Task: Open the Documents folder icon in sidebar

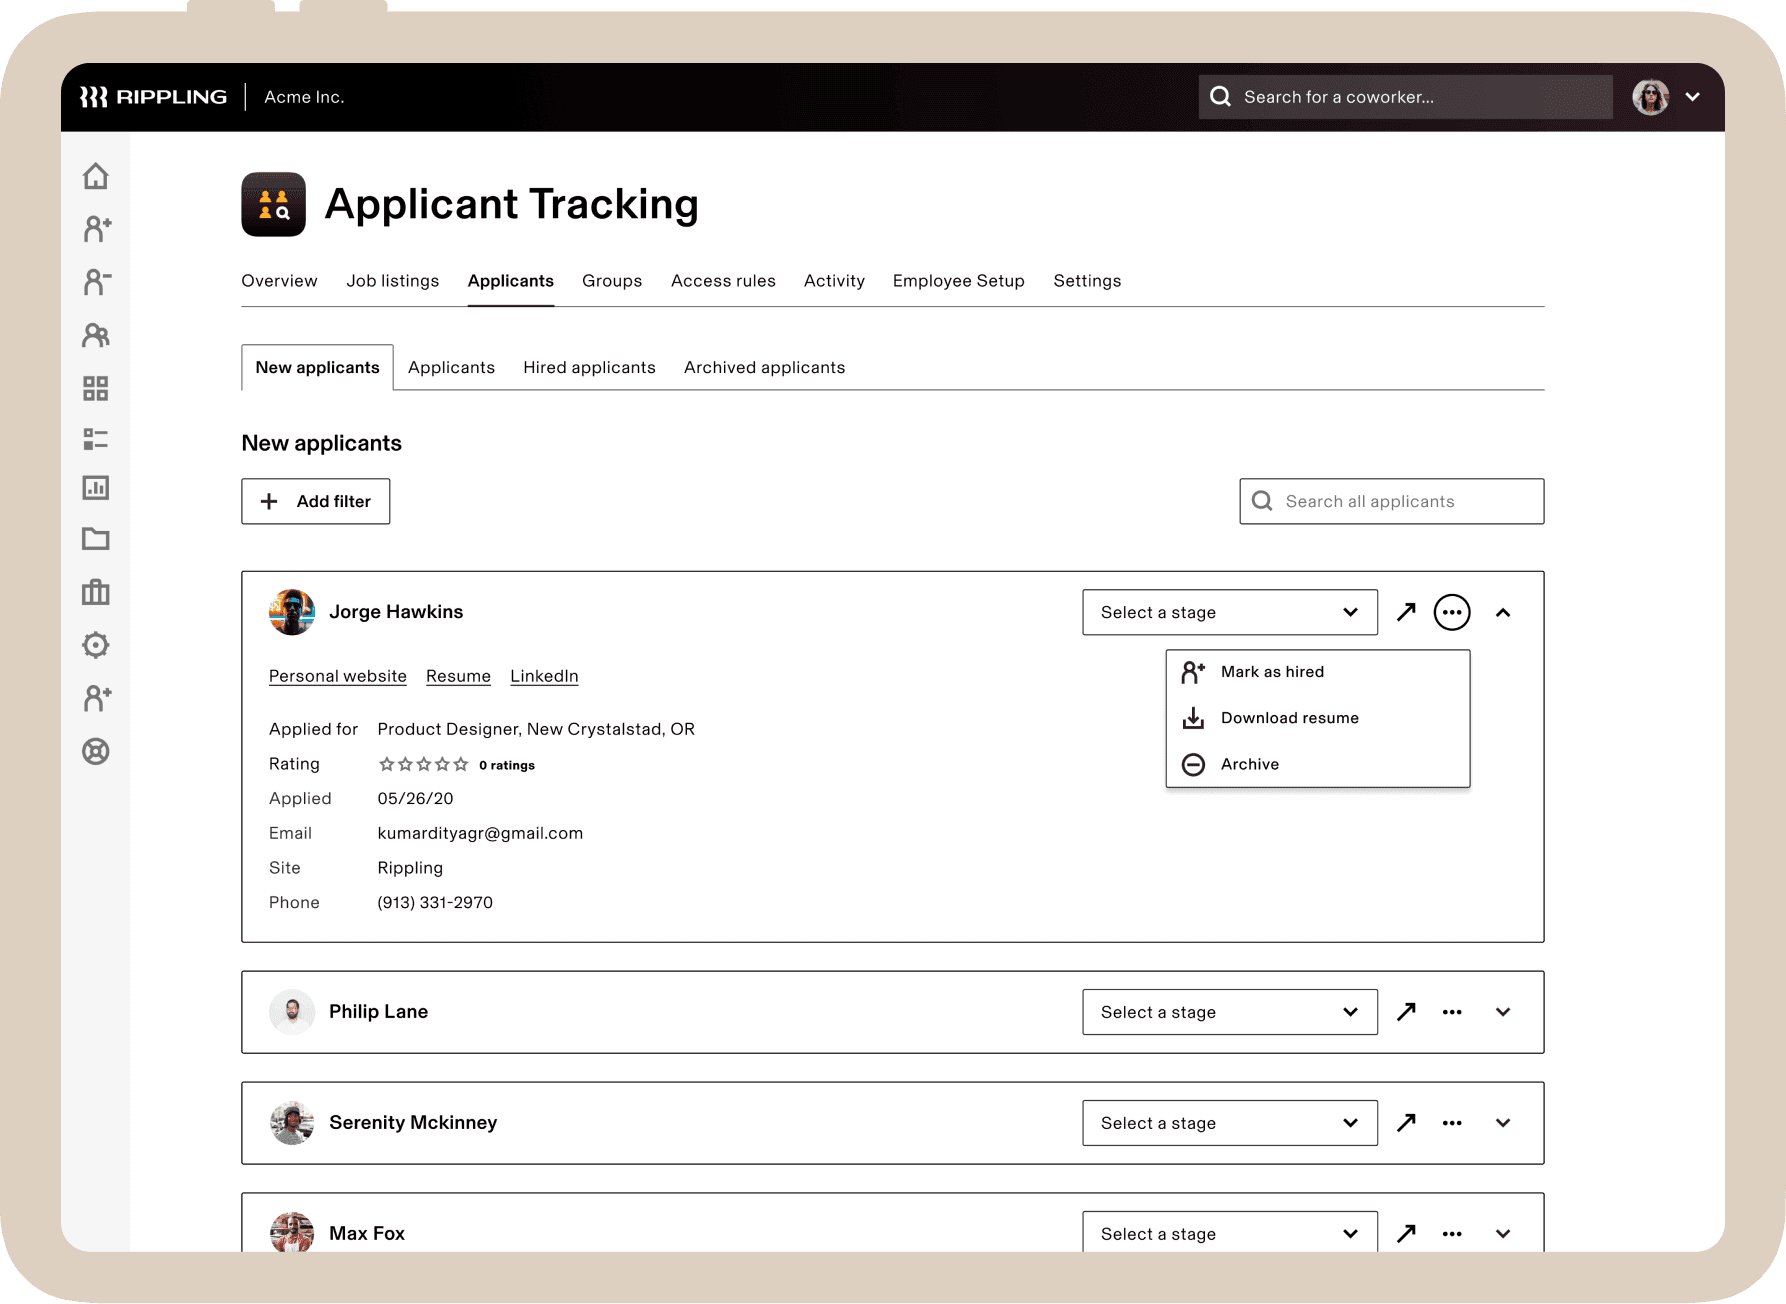Action: [x=96, y=539]
